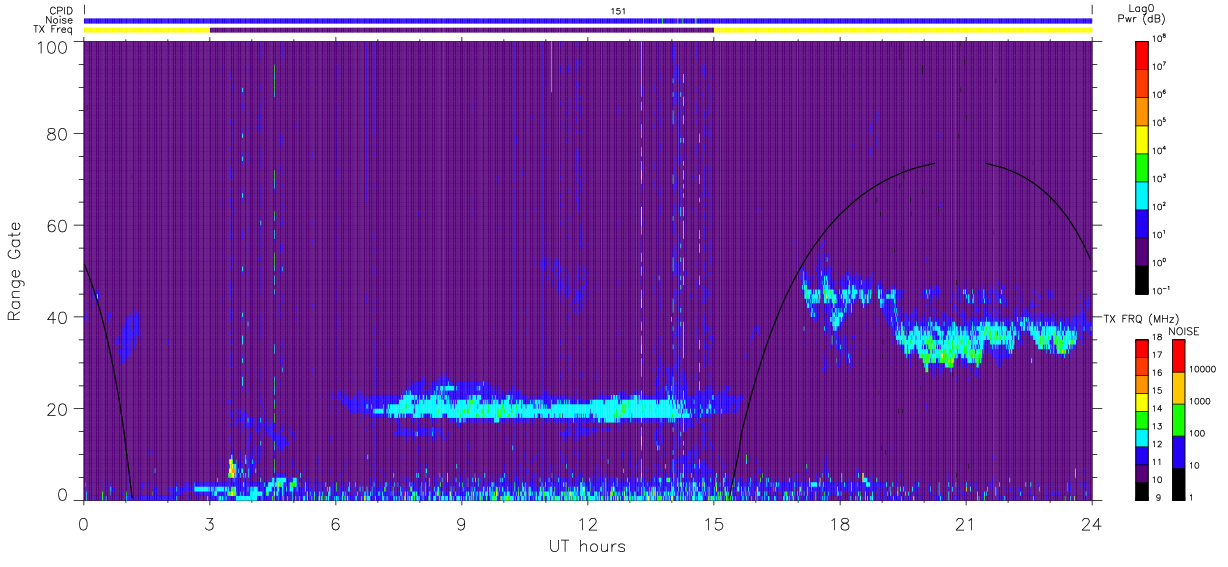Click the '1000' label on the NOISE scale
The image size is (1228, 567).
1201,402
